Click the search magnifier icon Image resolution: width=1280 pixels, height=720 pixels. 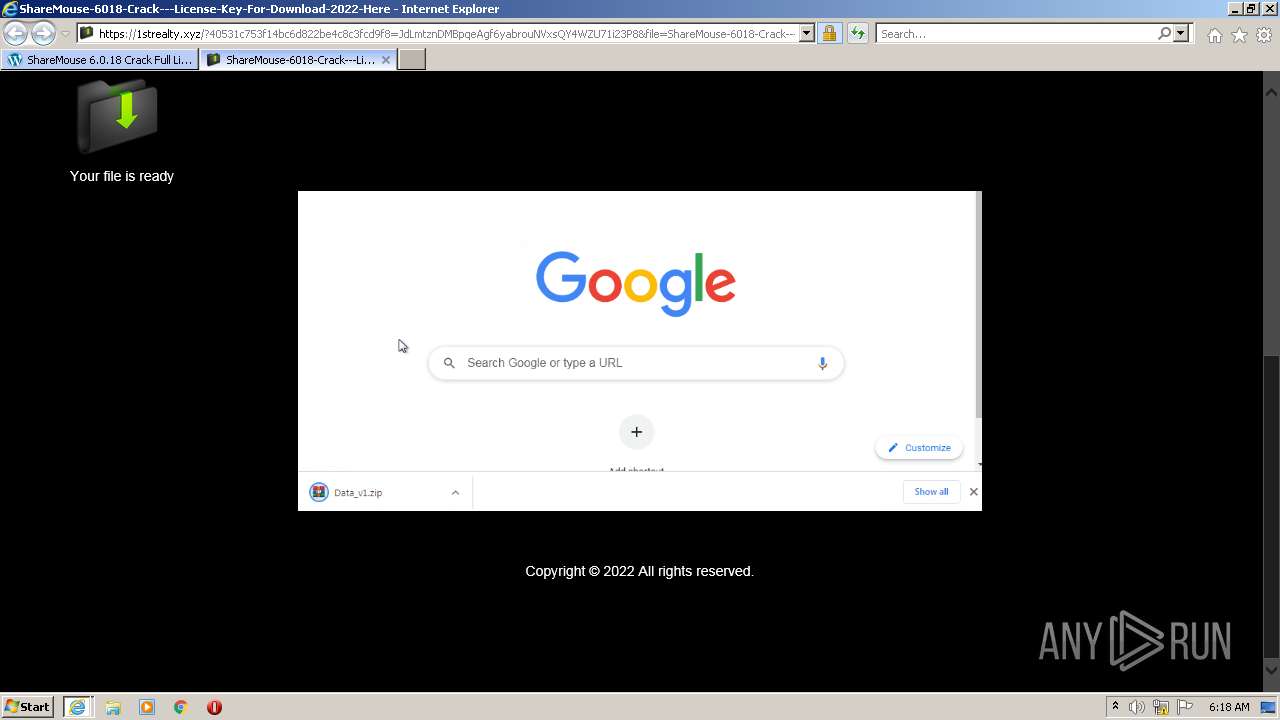[x=1164, y=33]
